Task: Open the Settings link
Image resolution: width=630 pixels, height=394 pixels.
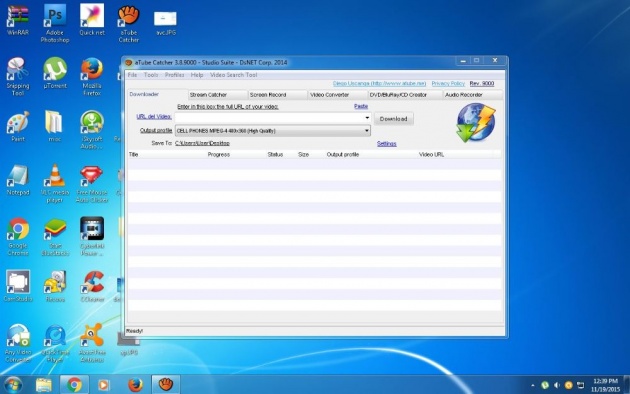Action: coord(387,144)
